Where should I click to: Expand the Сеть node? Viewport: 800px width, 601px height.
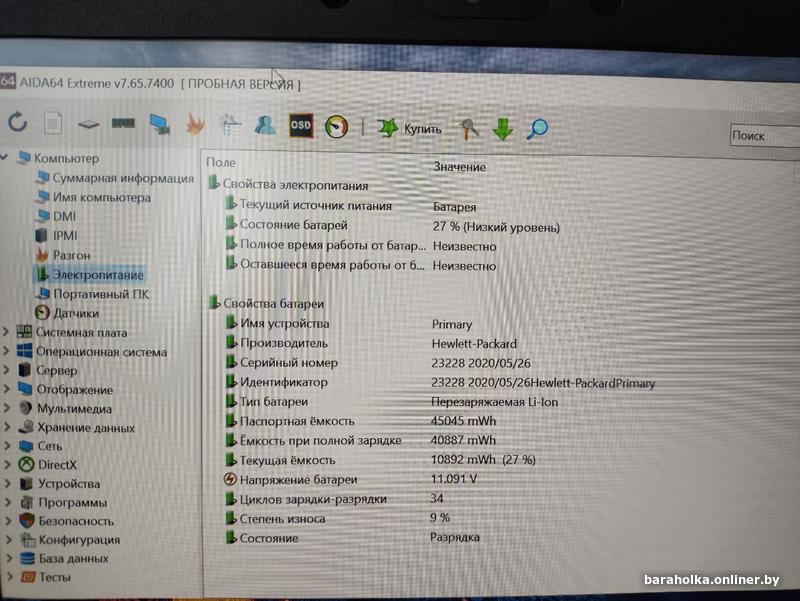[x=7, y=446]
